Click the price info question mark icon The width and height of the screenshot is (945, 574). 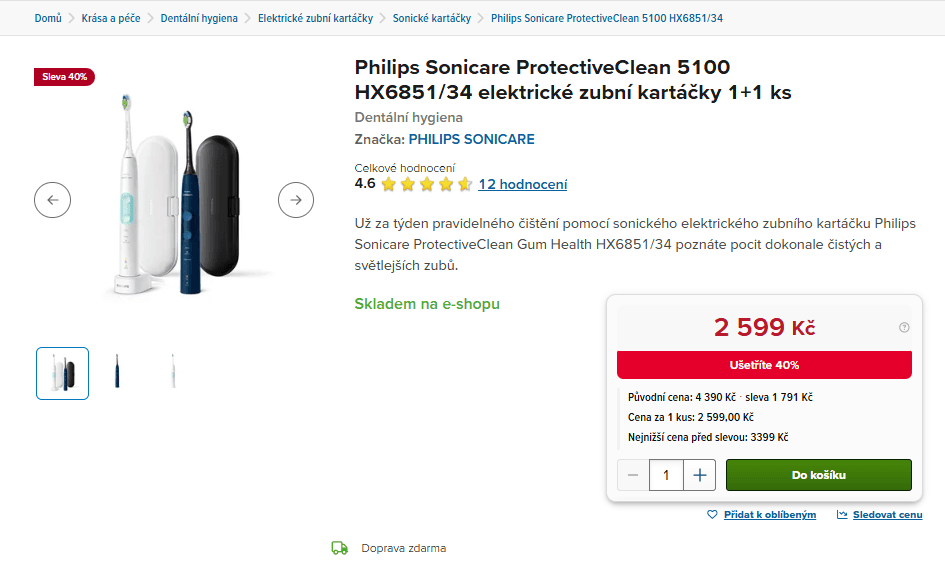[904, 327]
